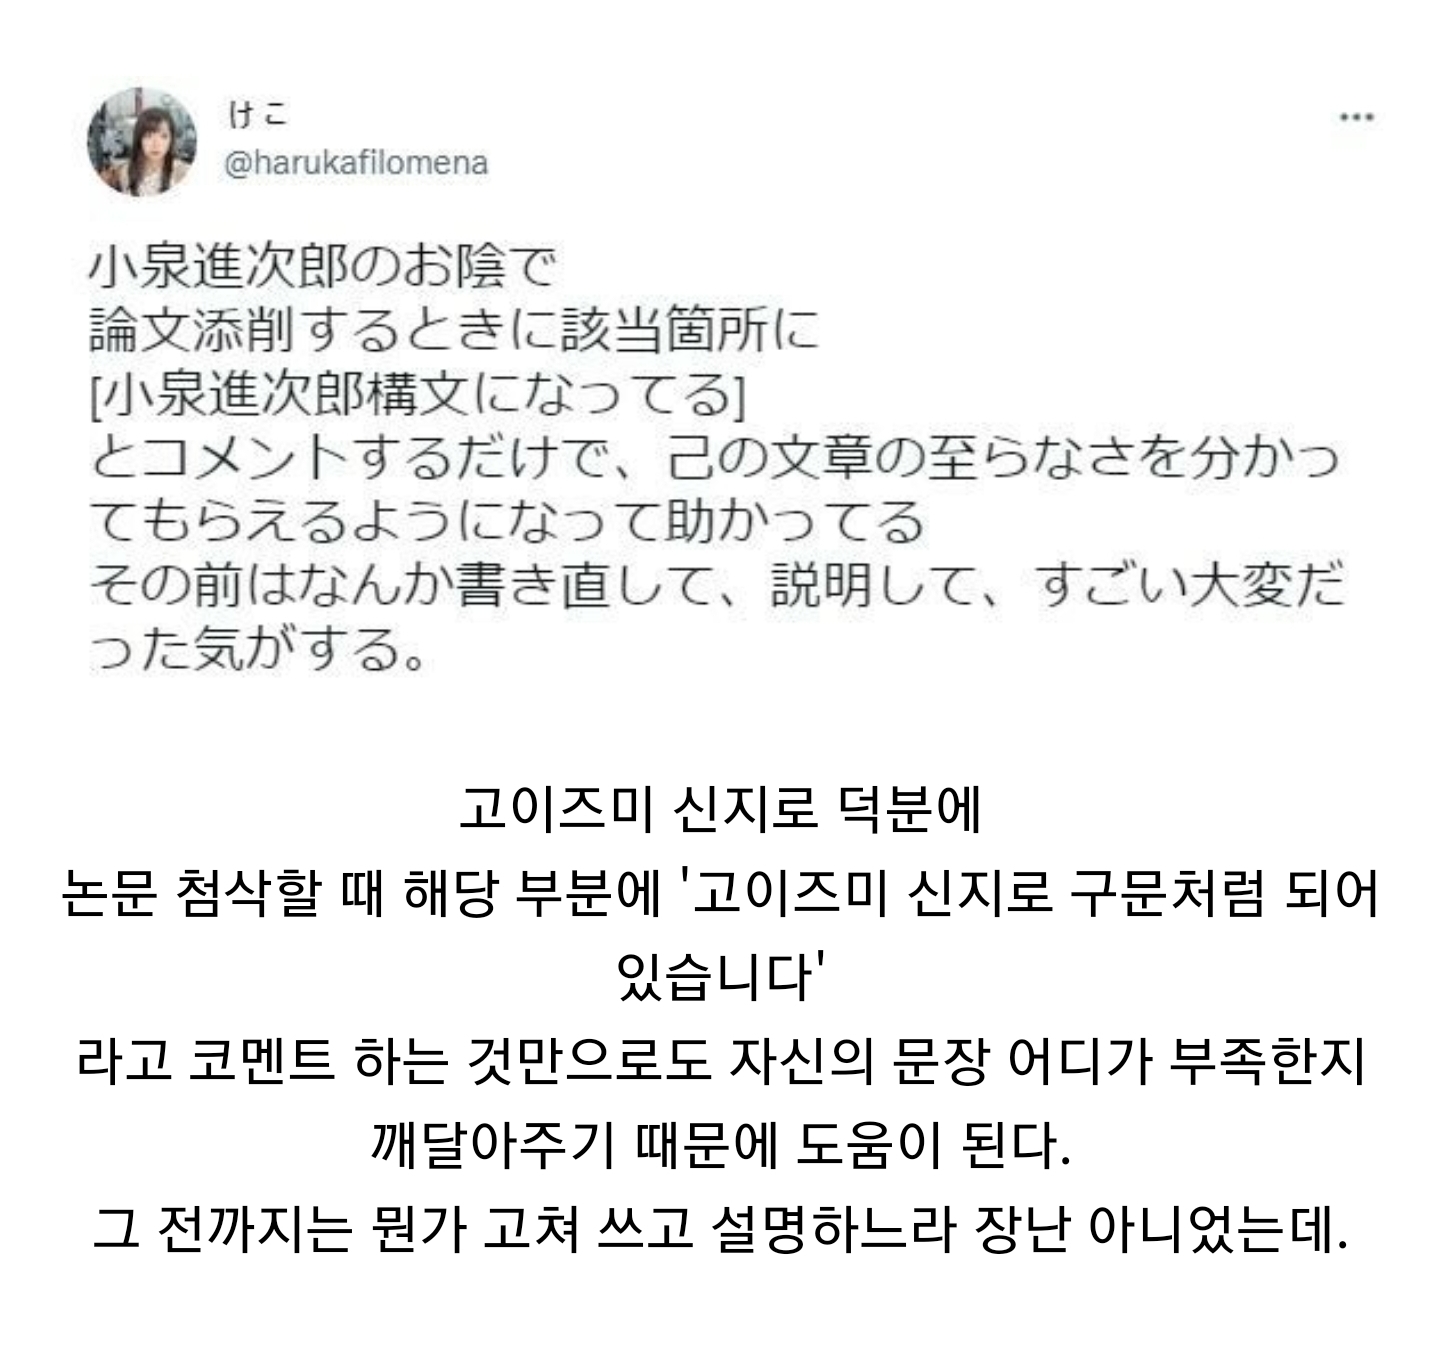Click the final tweet line った気がする。

(x=256, y=652)
